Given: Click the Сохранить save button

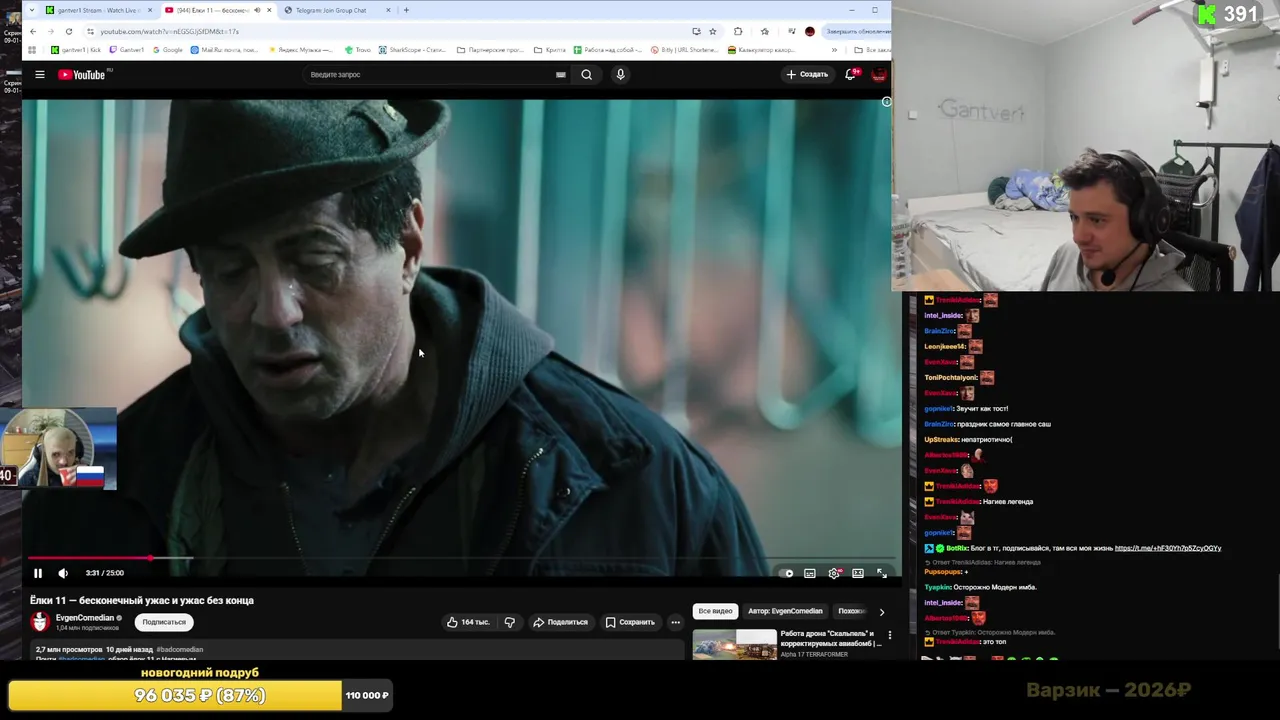Looking at the screenshot, I should pos(630,622).
